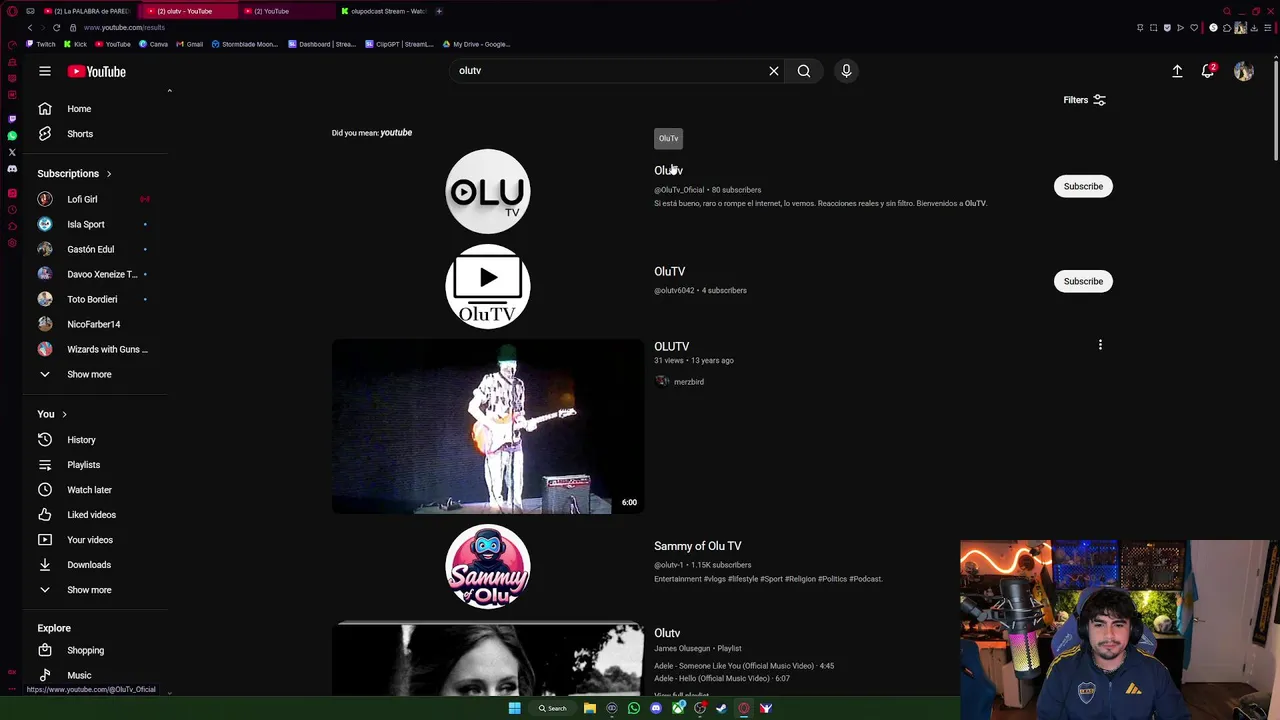Expand the You section
1280x720 pixels.
click(x=52, y=414)
